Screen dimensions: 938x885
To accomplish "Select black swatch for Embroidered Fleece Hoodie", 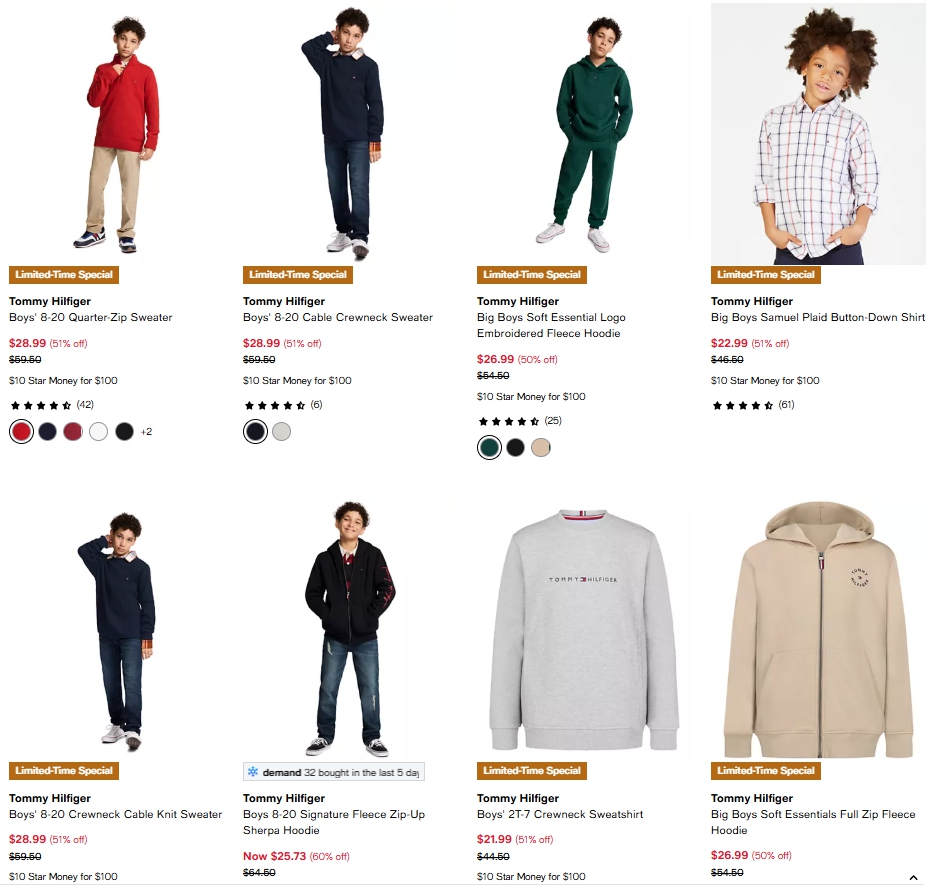I will click(515, 448).
